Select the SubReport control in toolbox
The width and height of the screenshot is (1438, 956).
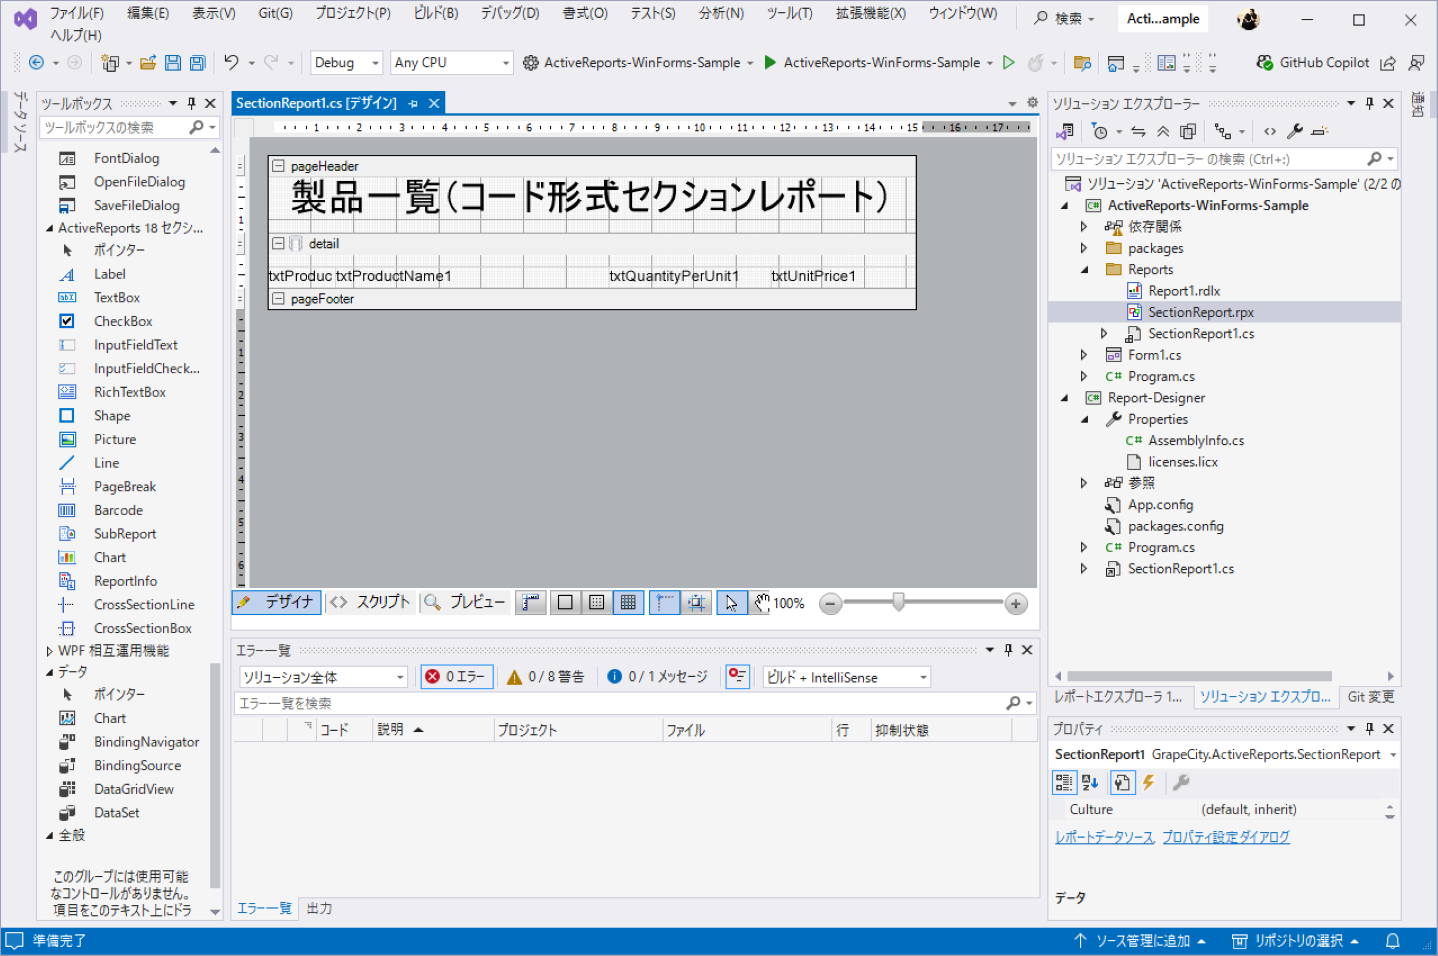125,534
